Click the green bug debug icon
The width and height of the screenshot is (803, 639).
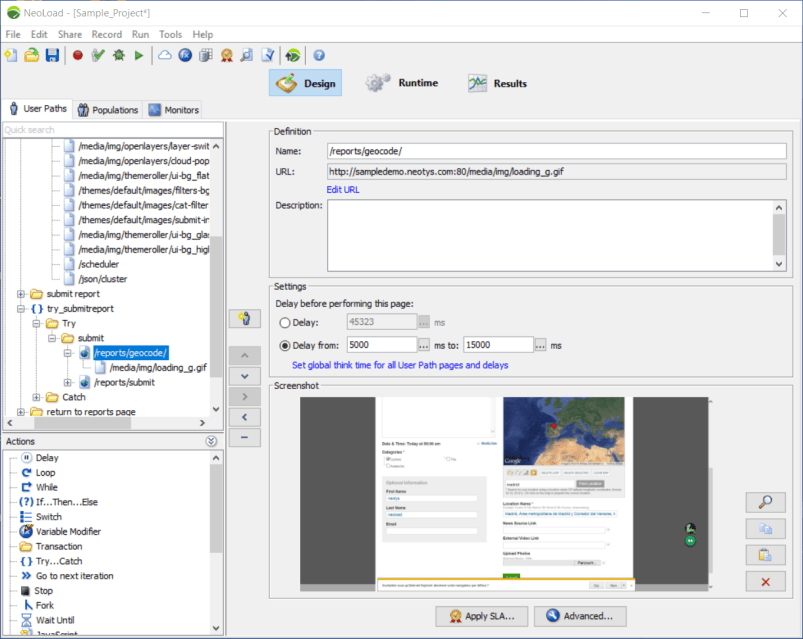pos(118,56)
